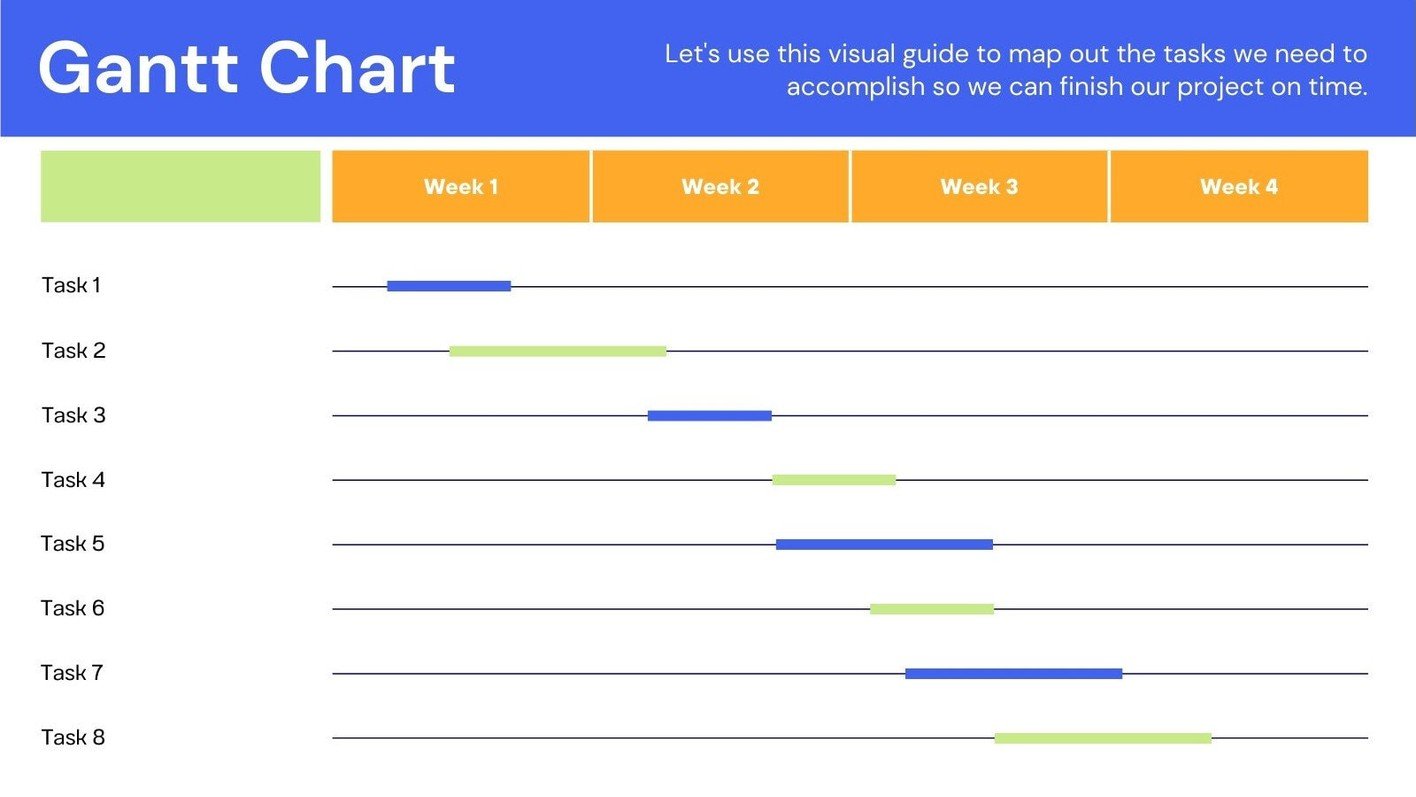Select the Task 6 row label
This screenshot has width=1416, height=797.
[73, 608]
